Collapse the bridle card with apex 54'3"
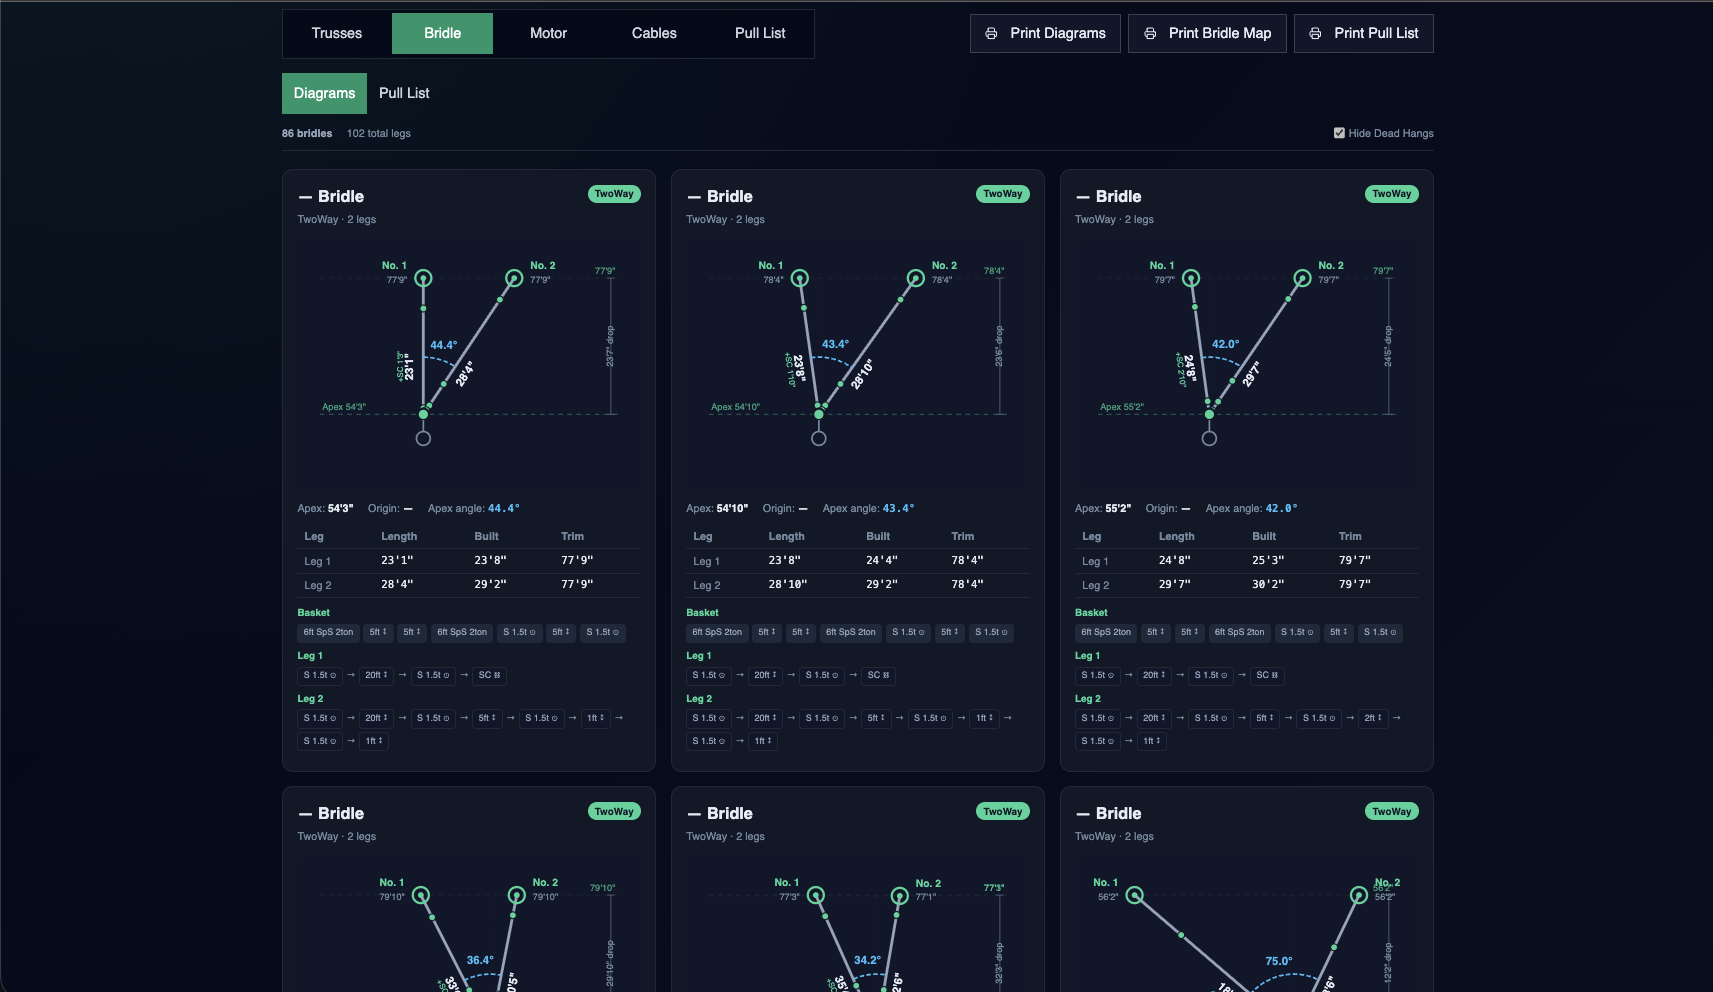1713x992 pixels. tap(305, 197)
